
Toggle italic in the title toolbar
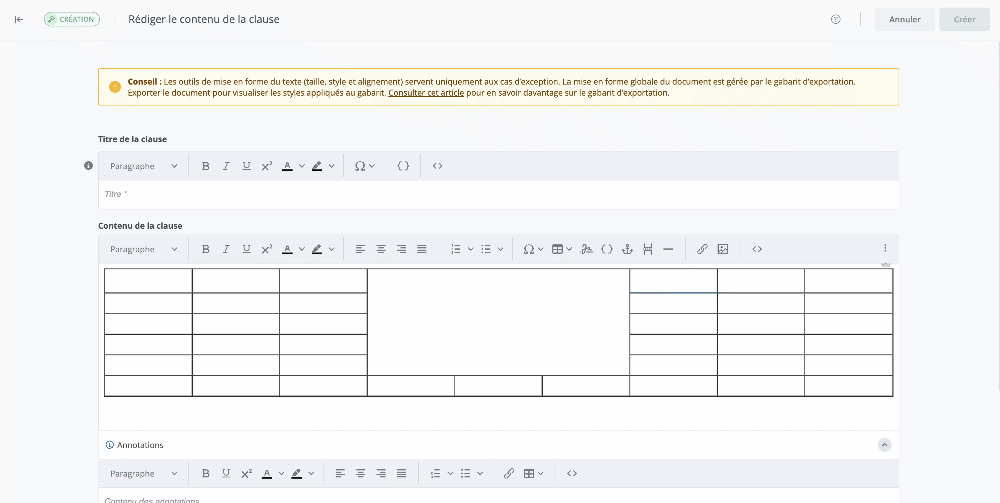[226, 166]
